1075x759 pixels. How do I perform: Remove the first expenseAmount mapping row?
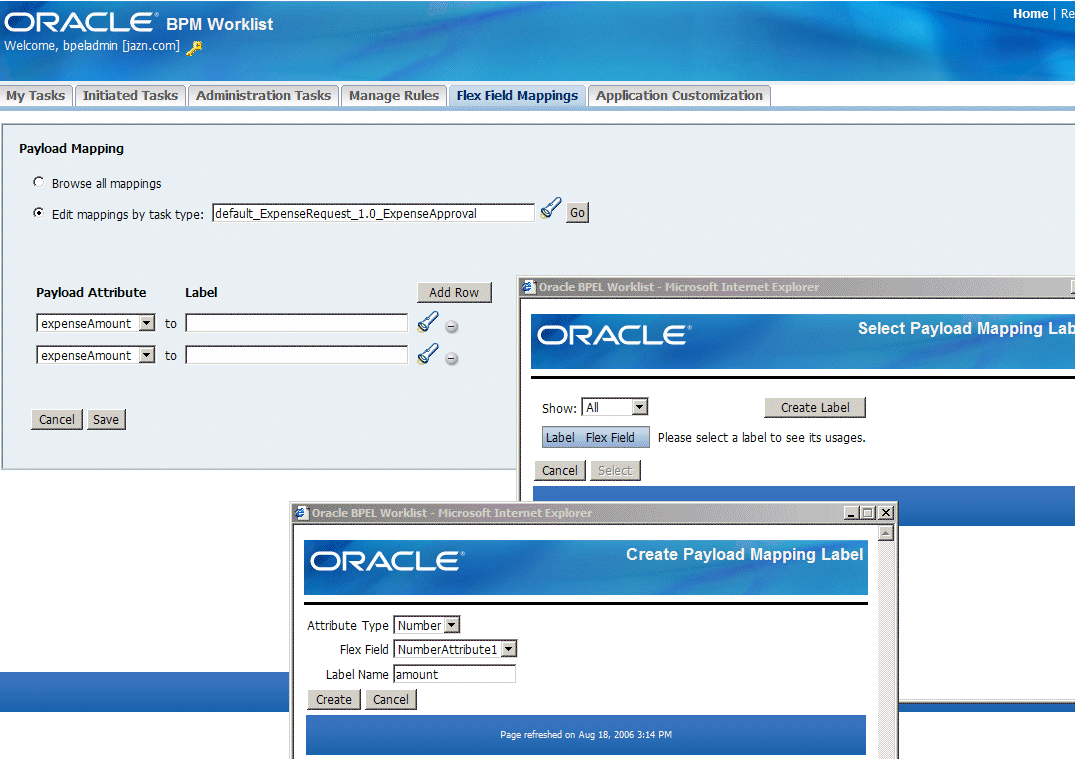point(452,326)
